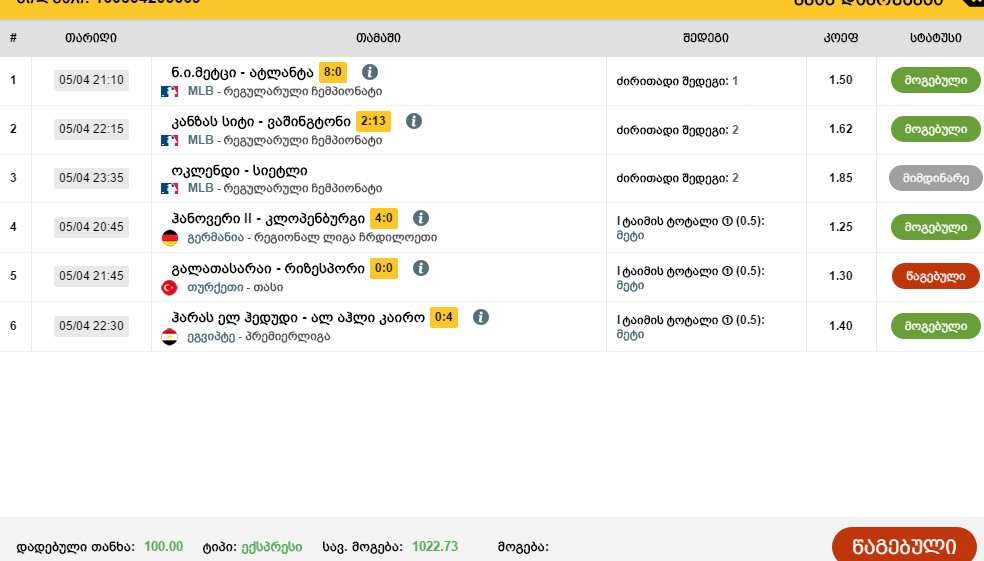
Task: Click the 2:13 score badge
Action: coord(373,121)
